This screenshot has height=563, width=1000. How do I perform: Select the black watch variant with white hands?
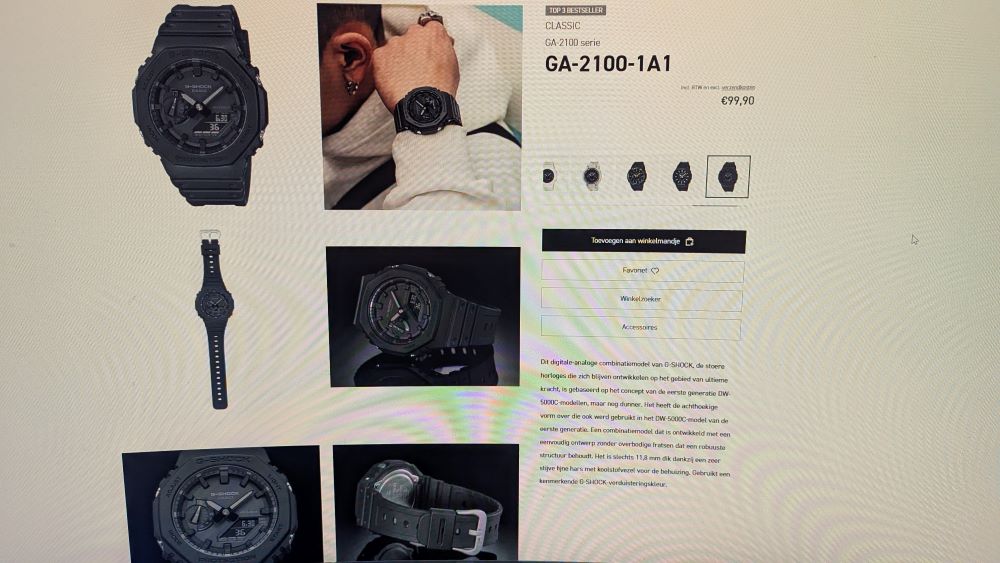(682, 176)
